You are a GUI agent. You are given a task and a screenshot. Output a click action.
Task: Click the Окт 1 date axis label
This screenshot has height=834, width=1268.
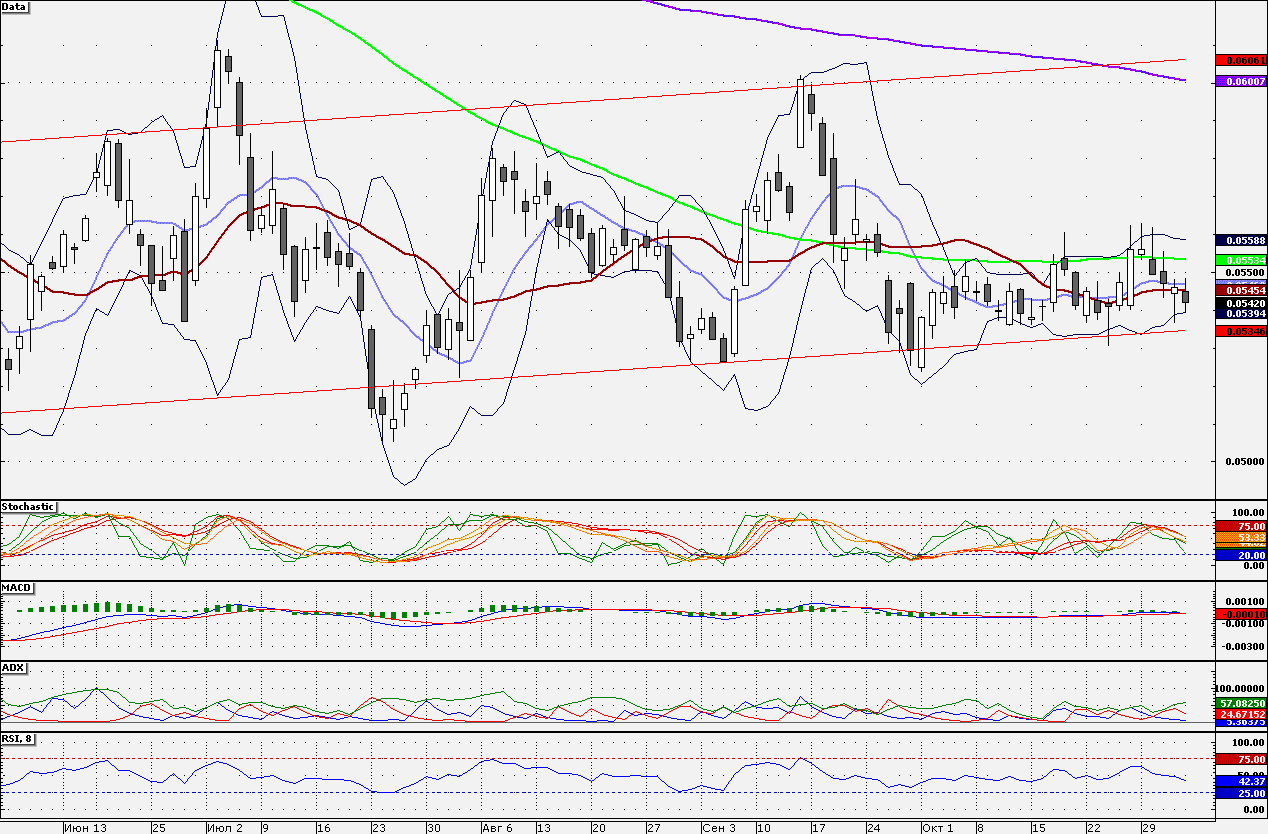[x=937, y=828]
